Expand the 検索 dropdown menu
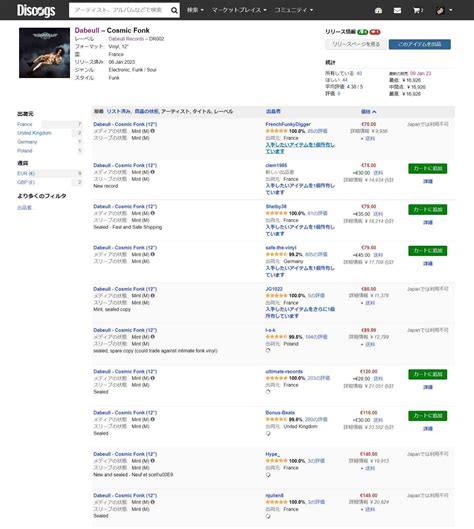This screenshot has height=529, width=474. pyautogui.click(x=195, y=10)
